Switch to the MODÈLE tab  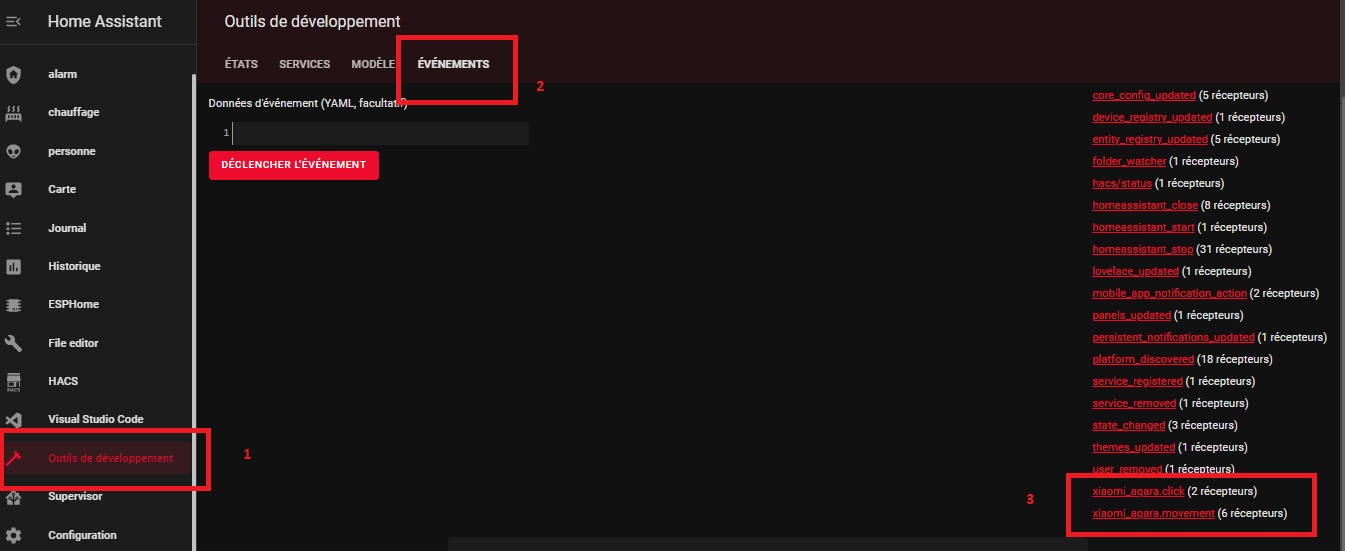tap(373, 64)
